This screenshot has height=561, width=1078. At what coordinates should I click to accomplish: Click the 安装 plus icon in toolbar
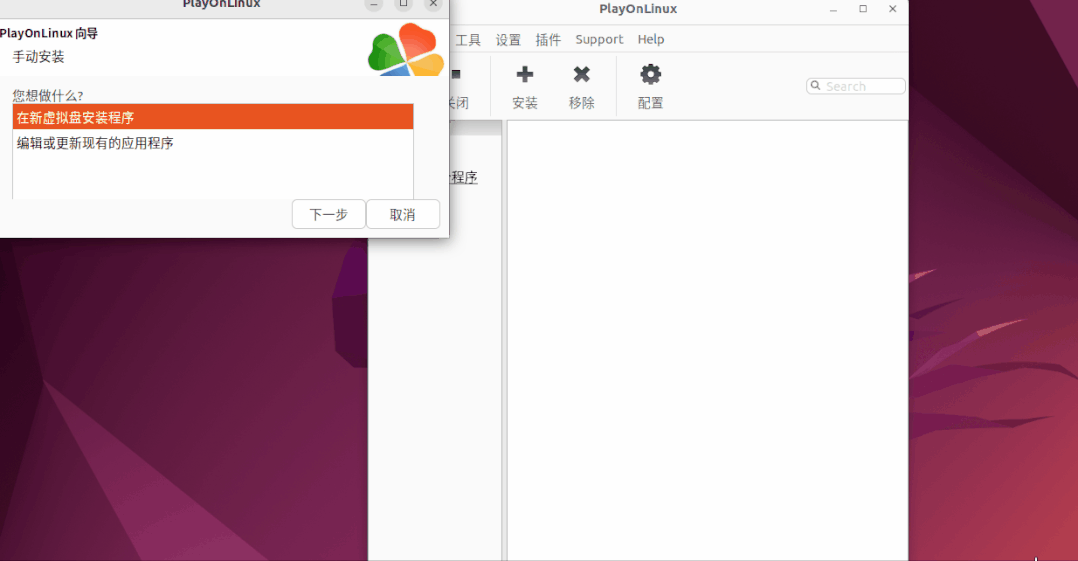[525, 74]
